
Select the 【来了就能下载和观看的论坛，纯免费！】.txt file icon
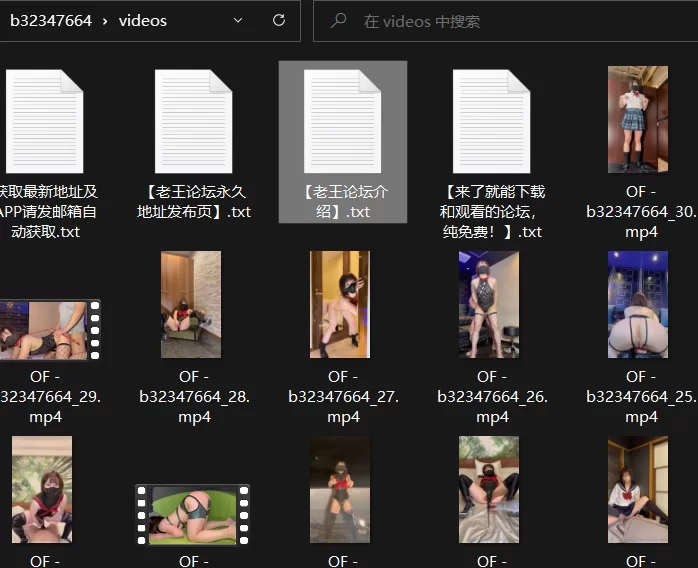491,120
